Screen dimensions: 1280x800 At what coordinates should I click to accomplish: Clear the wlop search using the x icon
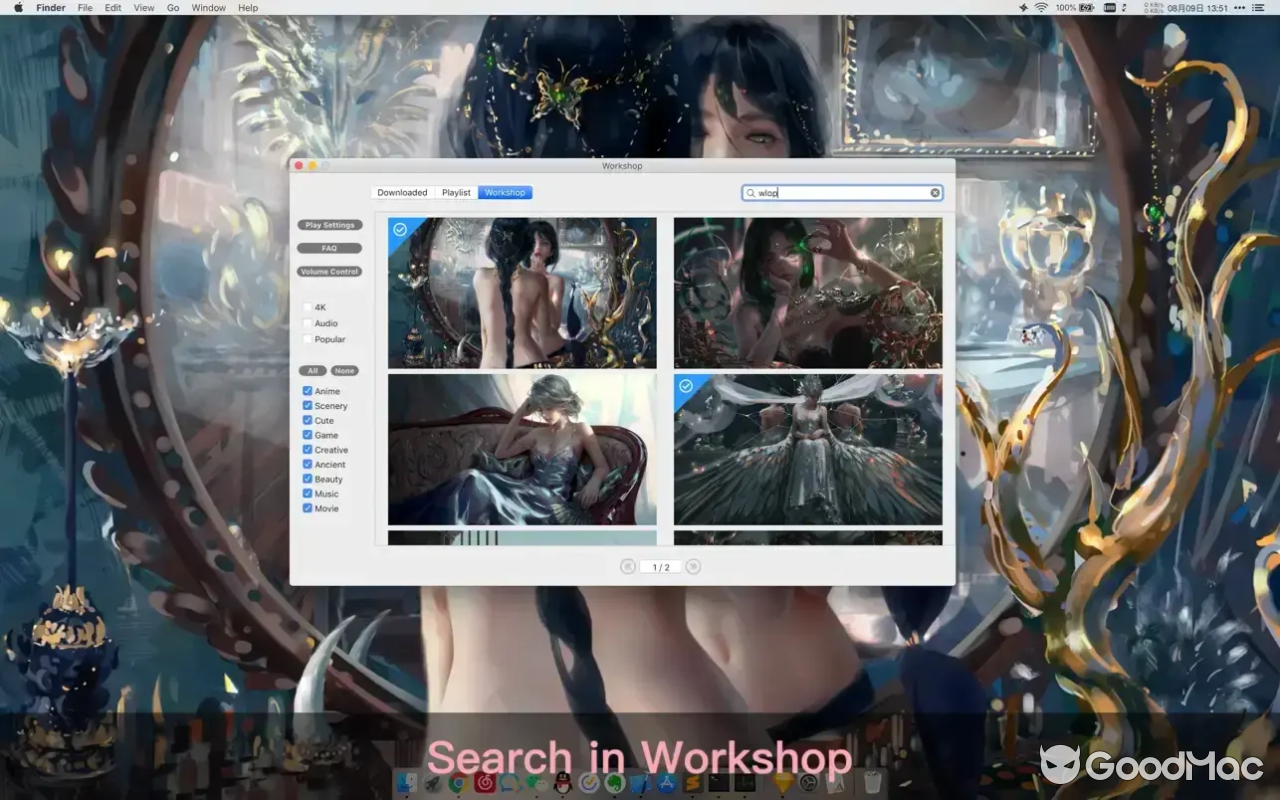click(935, 192)
